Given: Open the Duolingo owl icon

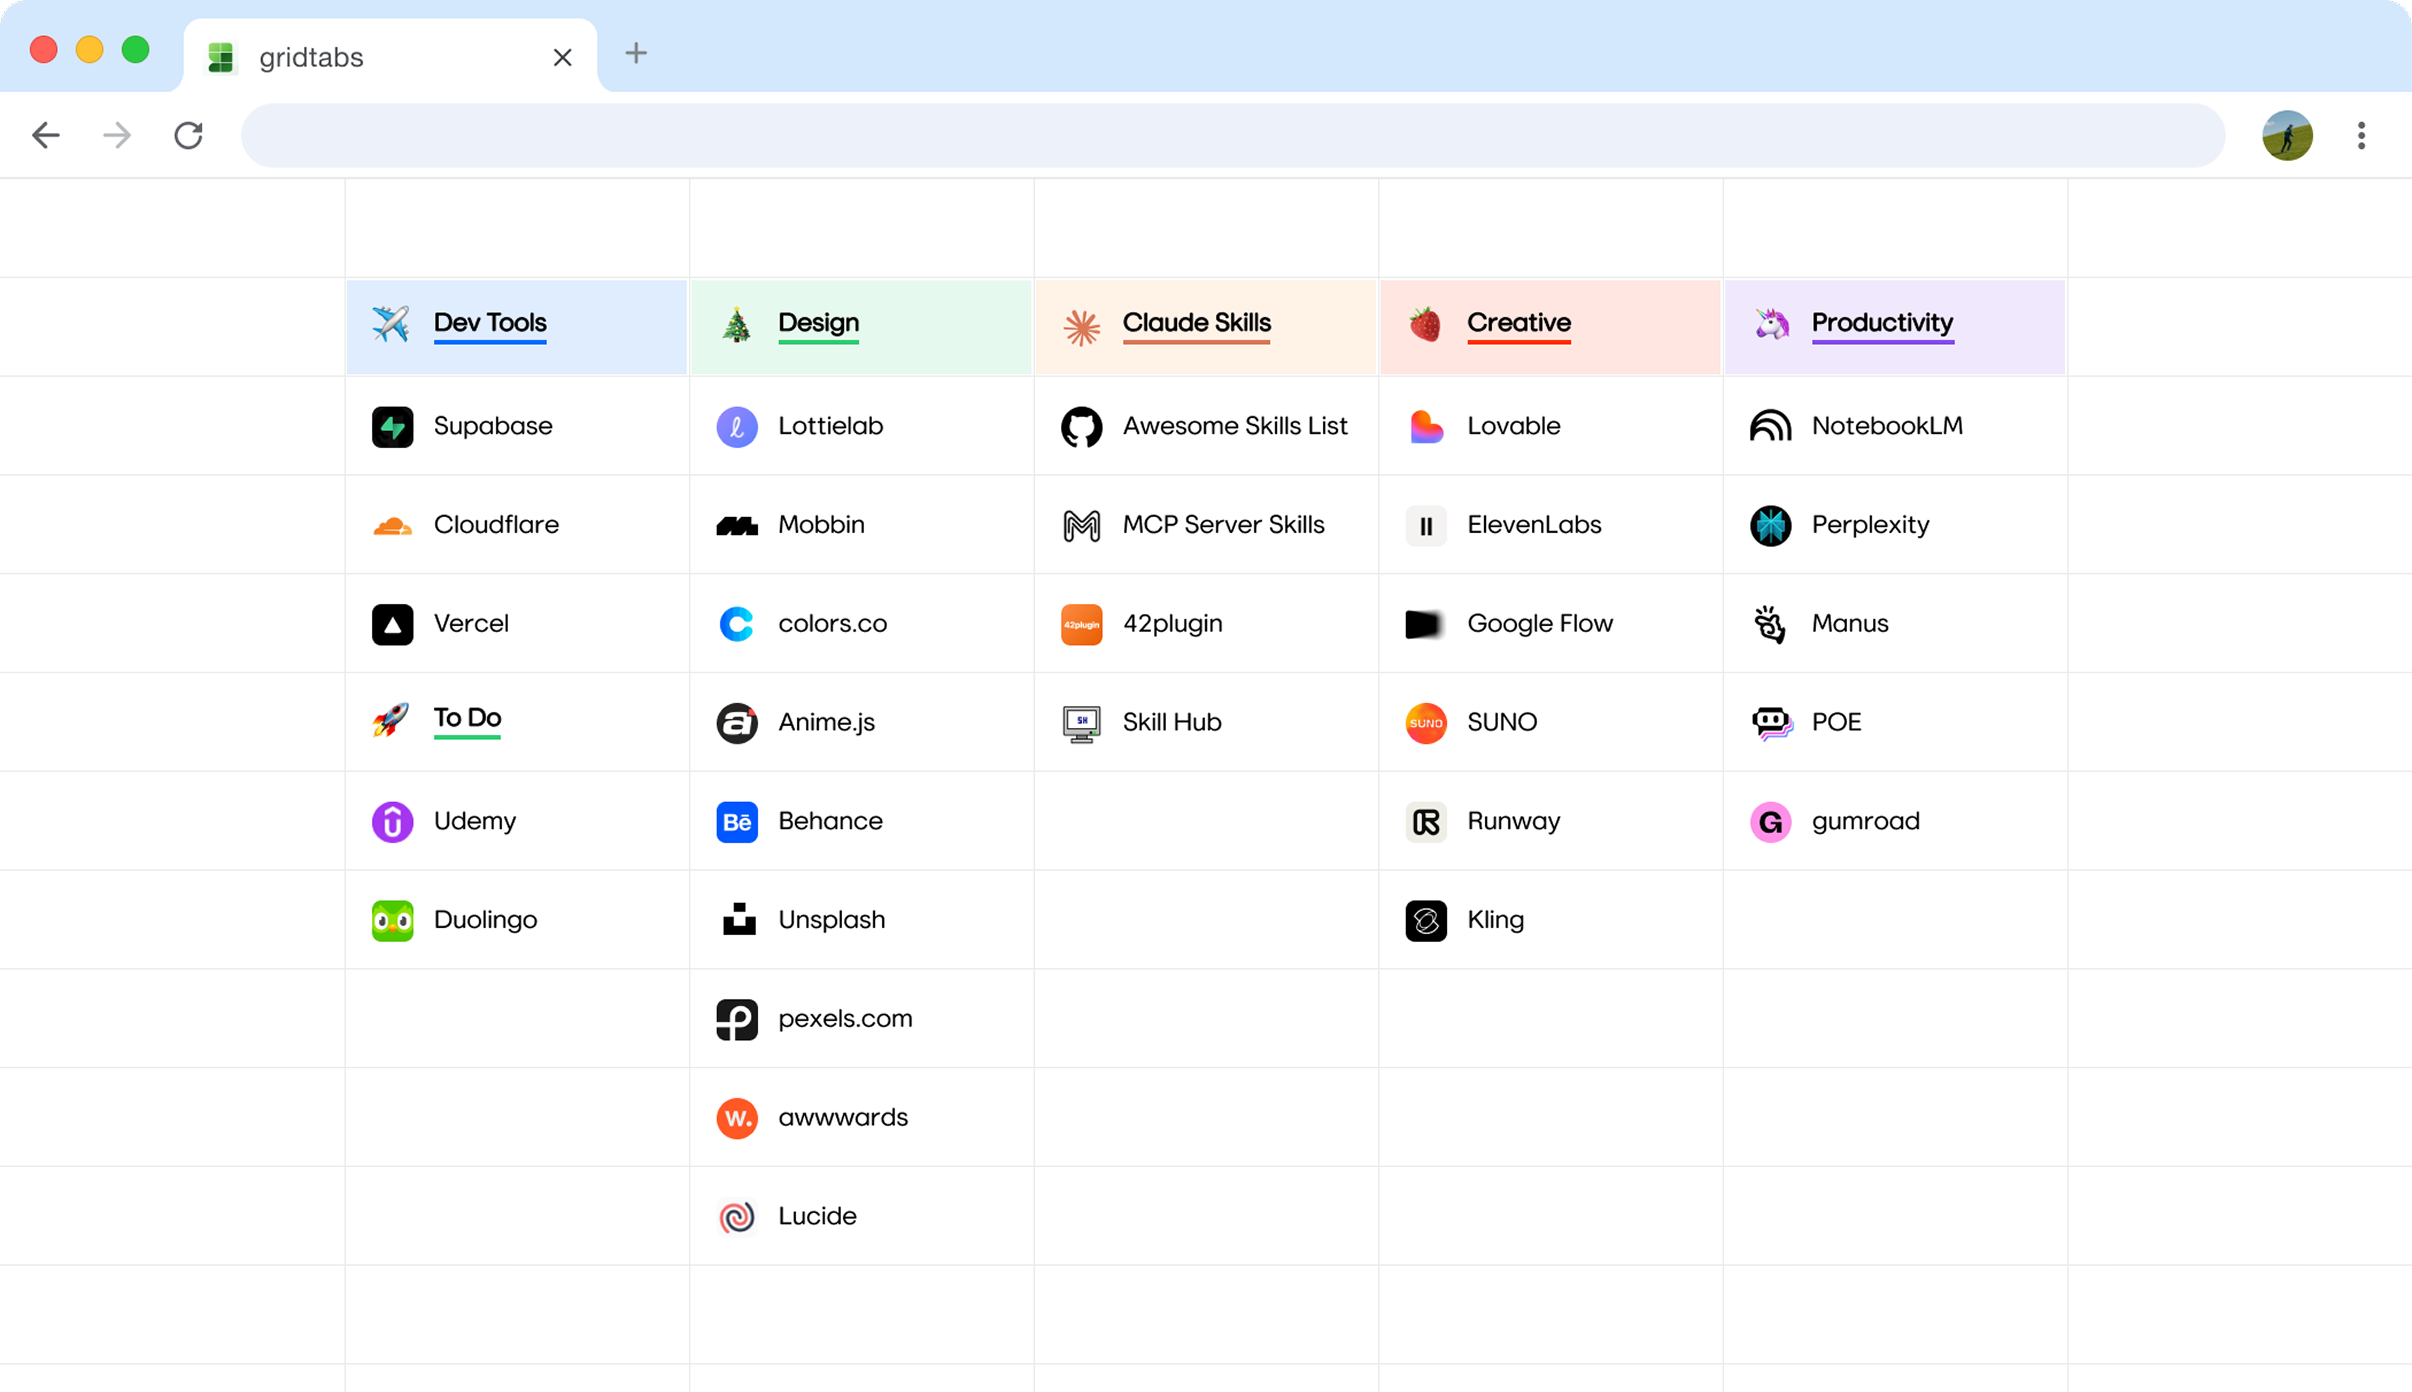Looking at the screenshot, I should click(392, 921).
